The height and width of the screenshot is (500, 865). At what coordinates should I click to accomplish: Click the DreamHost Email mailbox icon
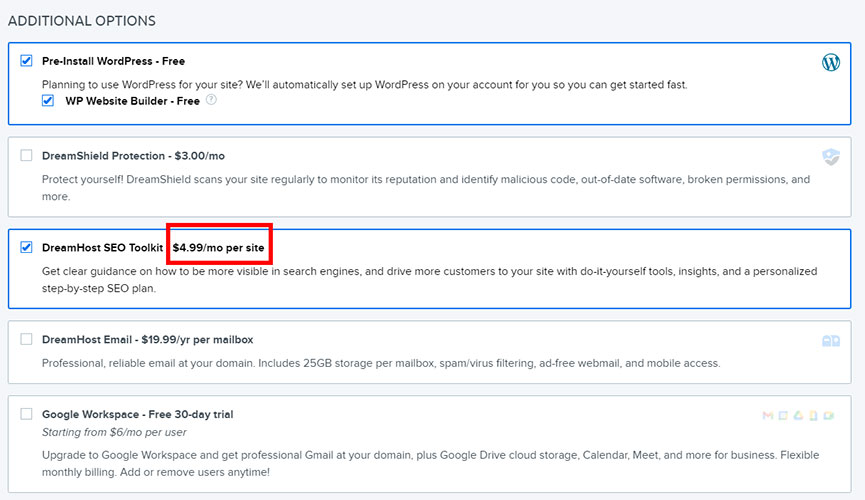pyautogui.click(x=831, y=341)
